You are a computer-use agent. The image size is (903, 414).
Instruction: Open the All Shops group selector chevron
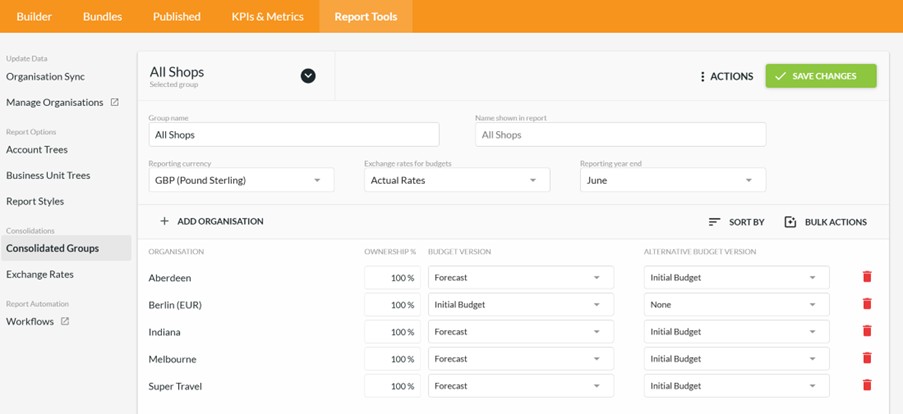(x=308, y=76)
